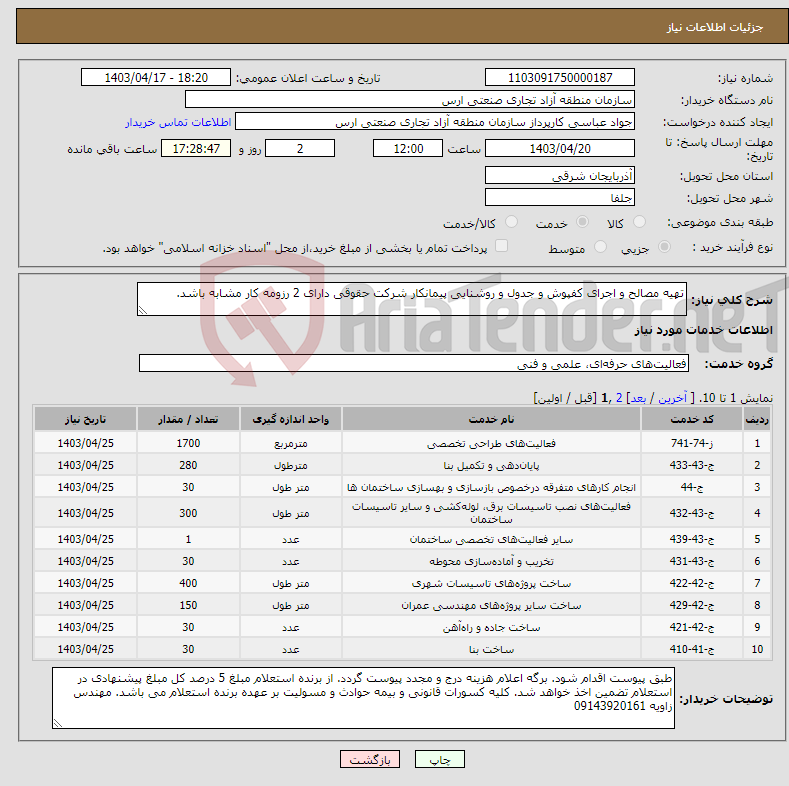Viewport: 789px width, 786px height.
Task: Click the remaining time field 17:28:47
Action: (x=196, y=148)
